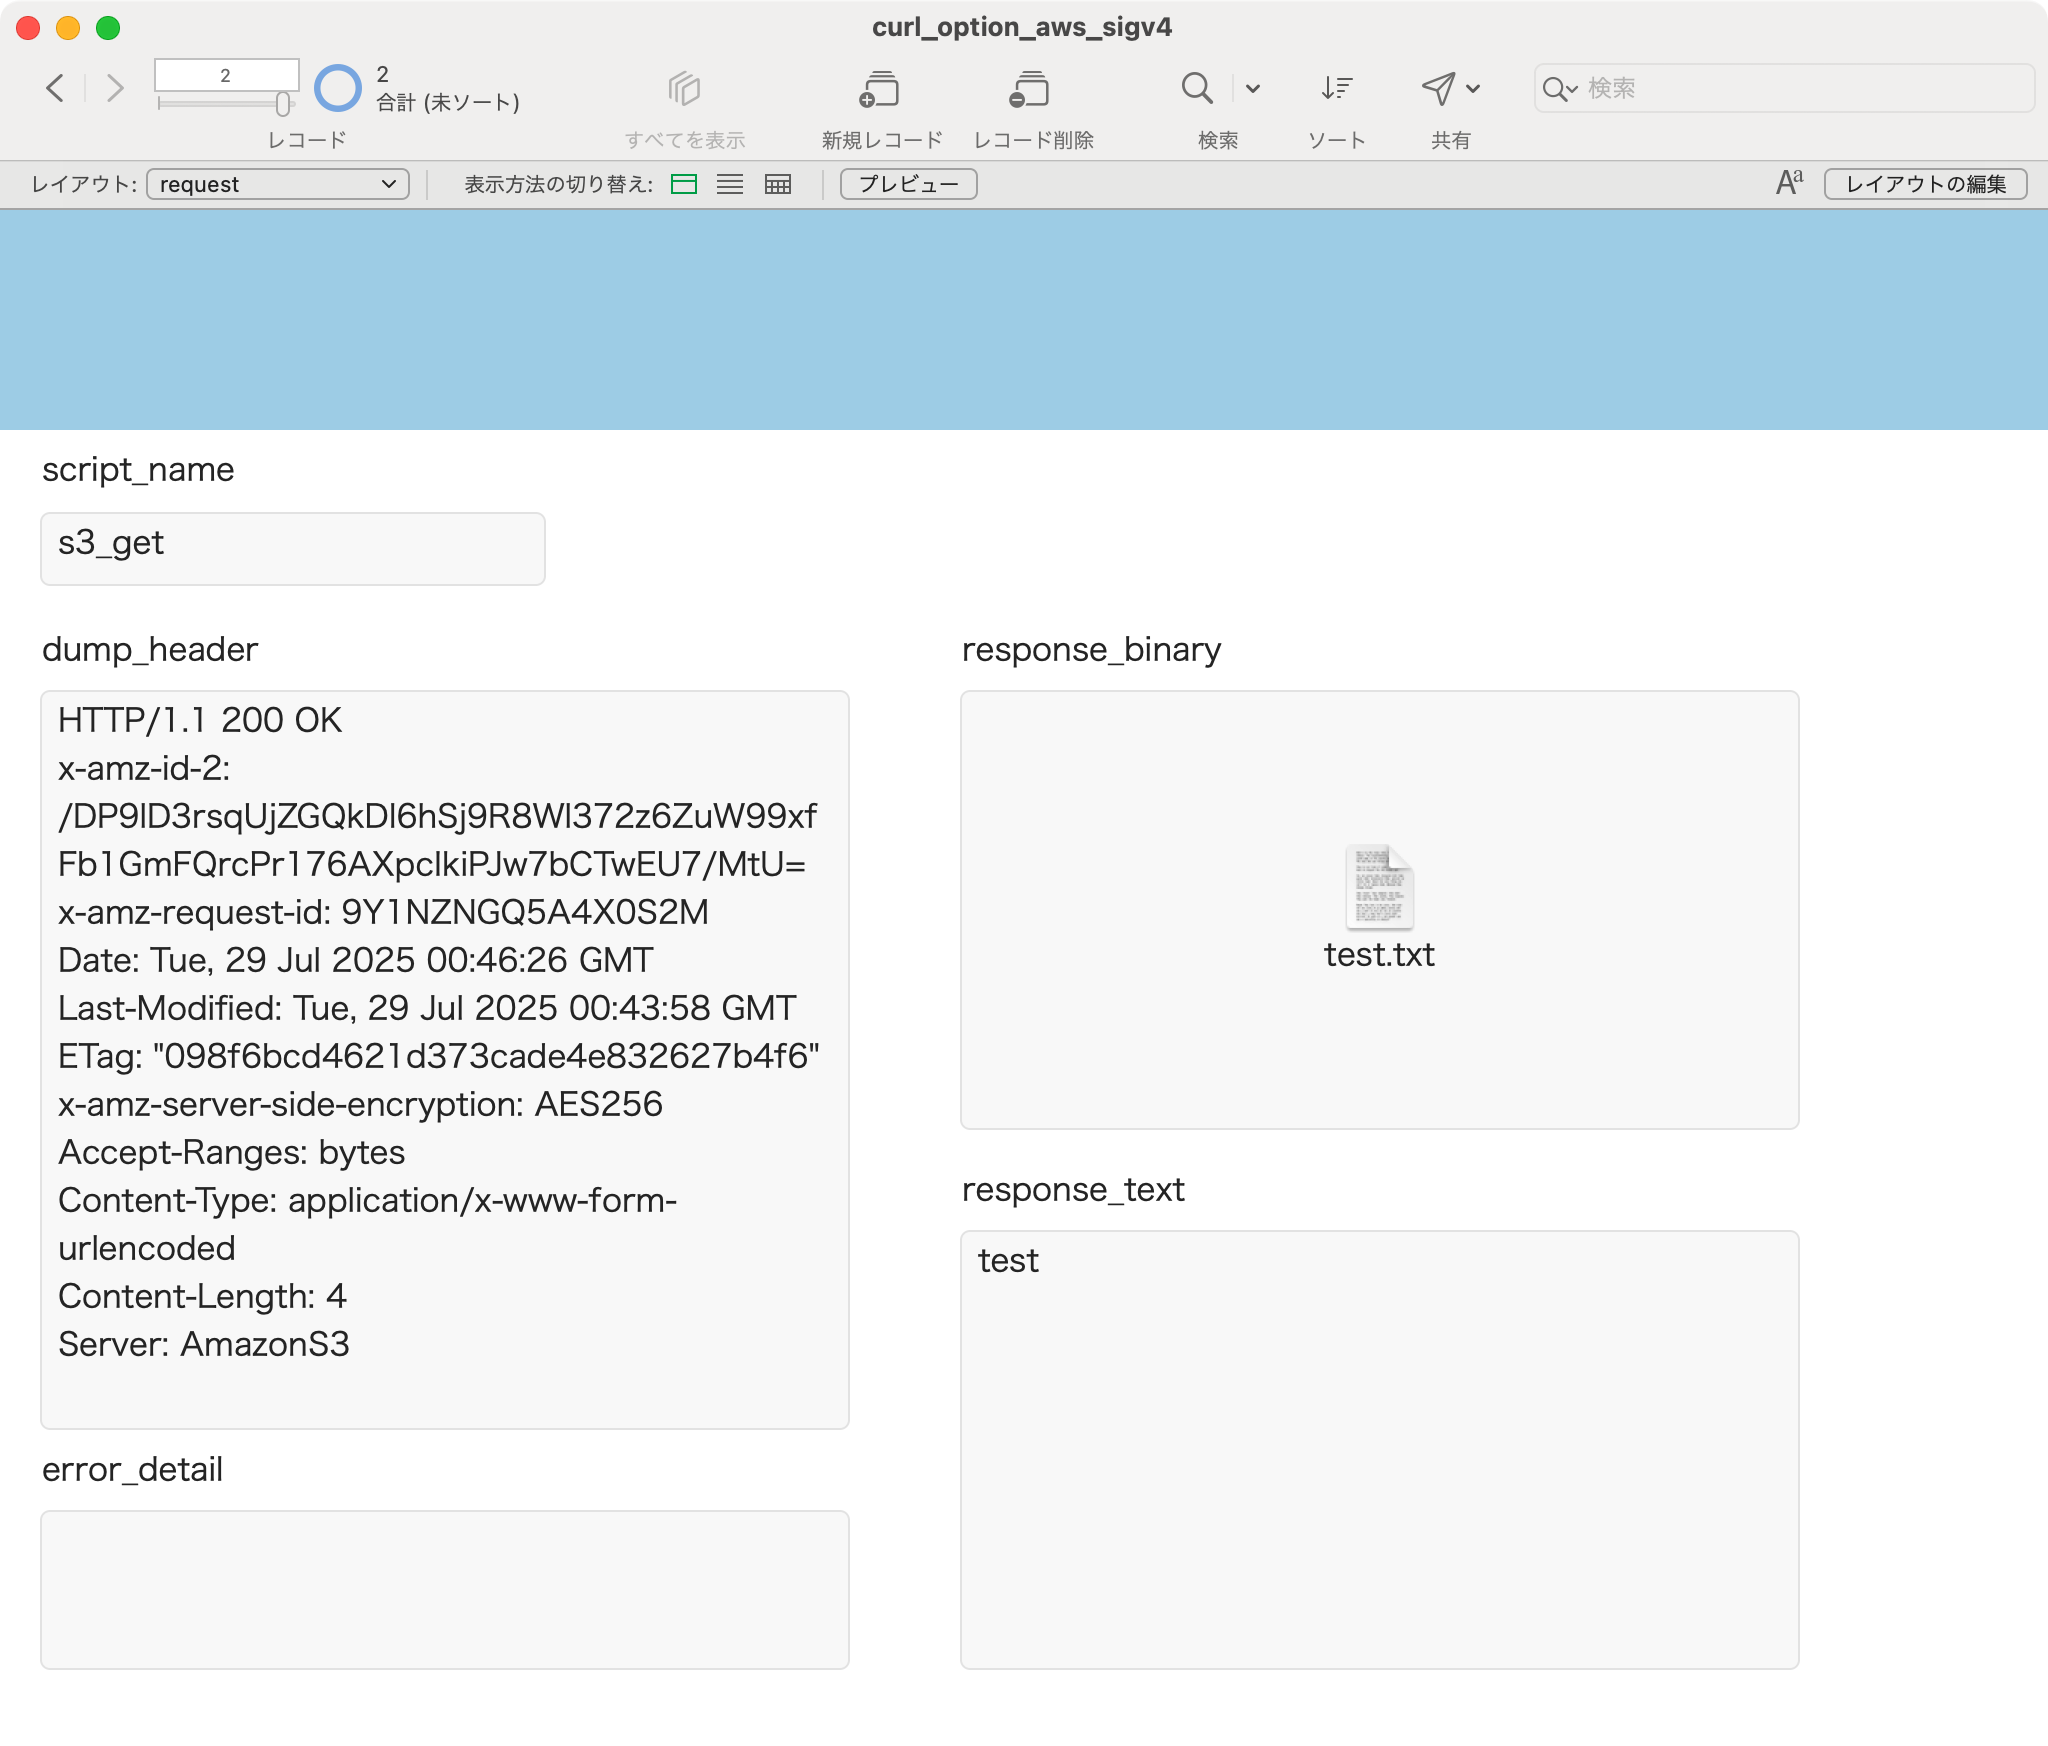Go to the next record arrow
This screenshot has height=1746, width=2048.
tap(115, 88)
